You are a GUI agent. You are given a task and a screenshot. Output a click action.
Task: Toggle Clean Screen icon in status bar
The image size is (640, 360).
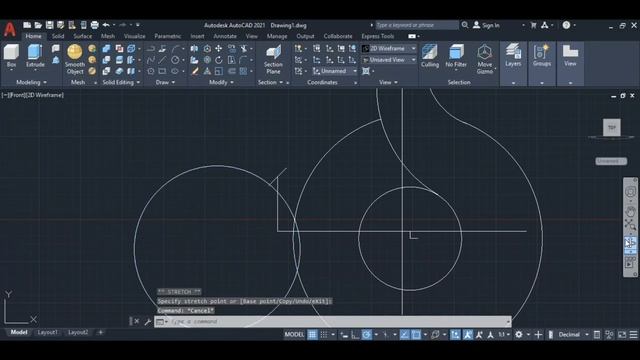[x=622, y=335]
